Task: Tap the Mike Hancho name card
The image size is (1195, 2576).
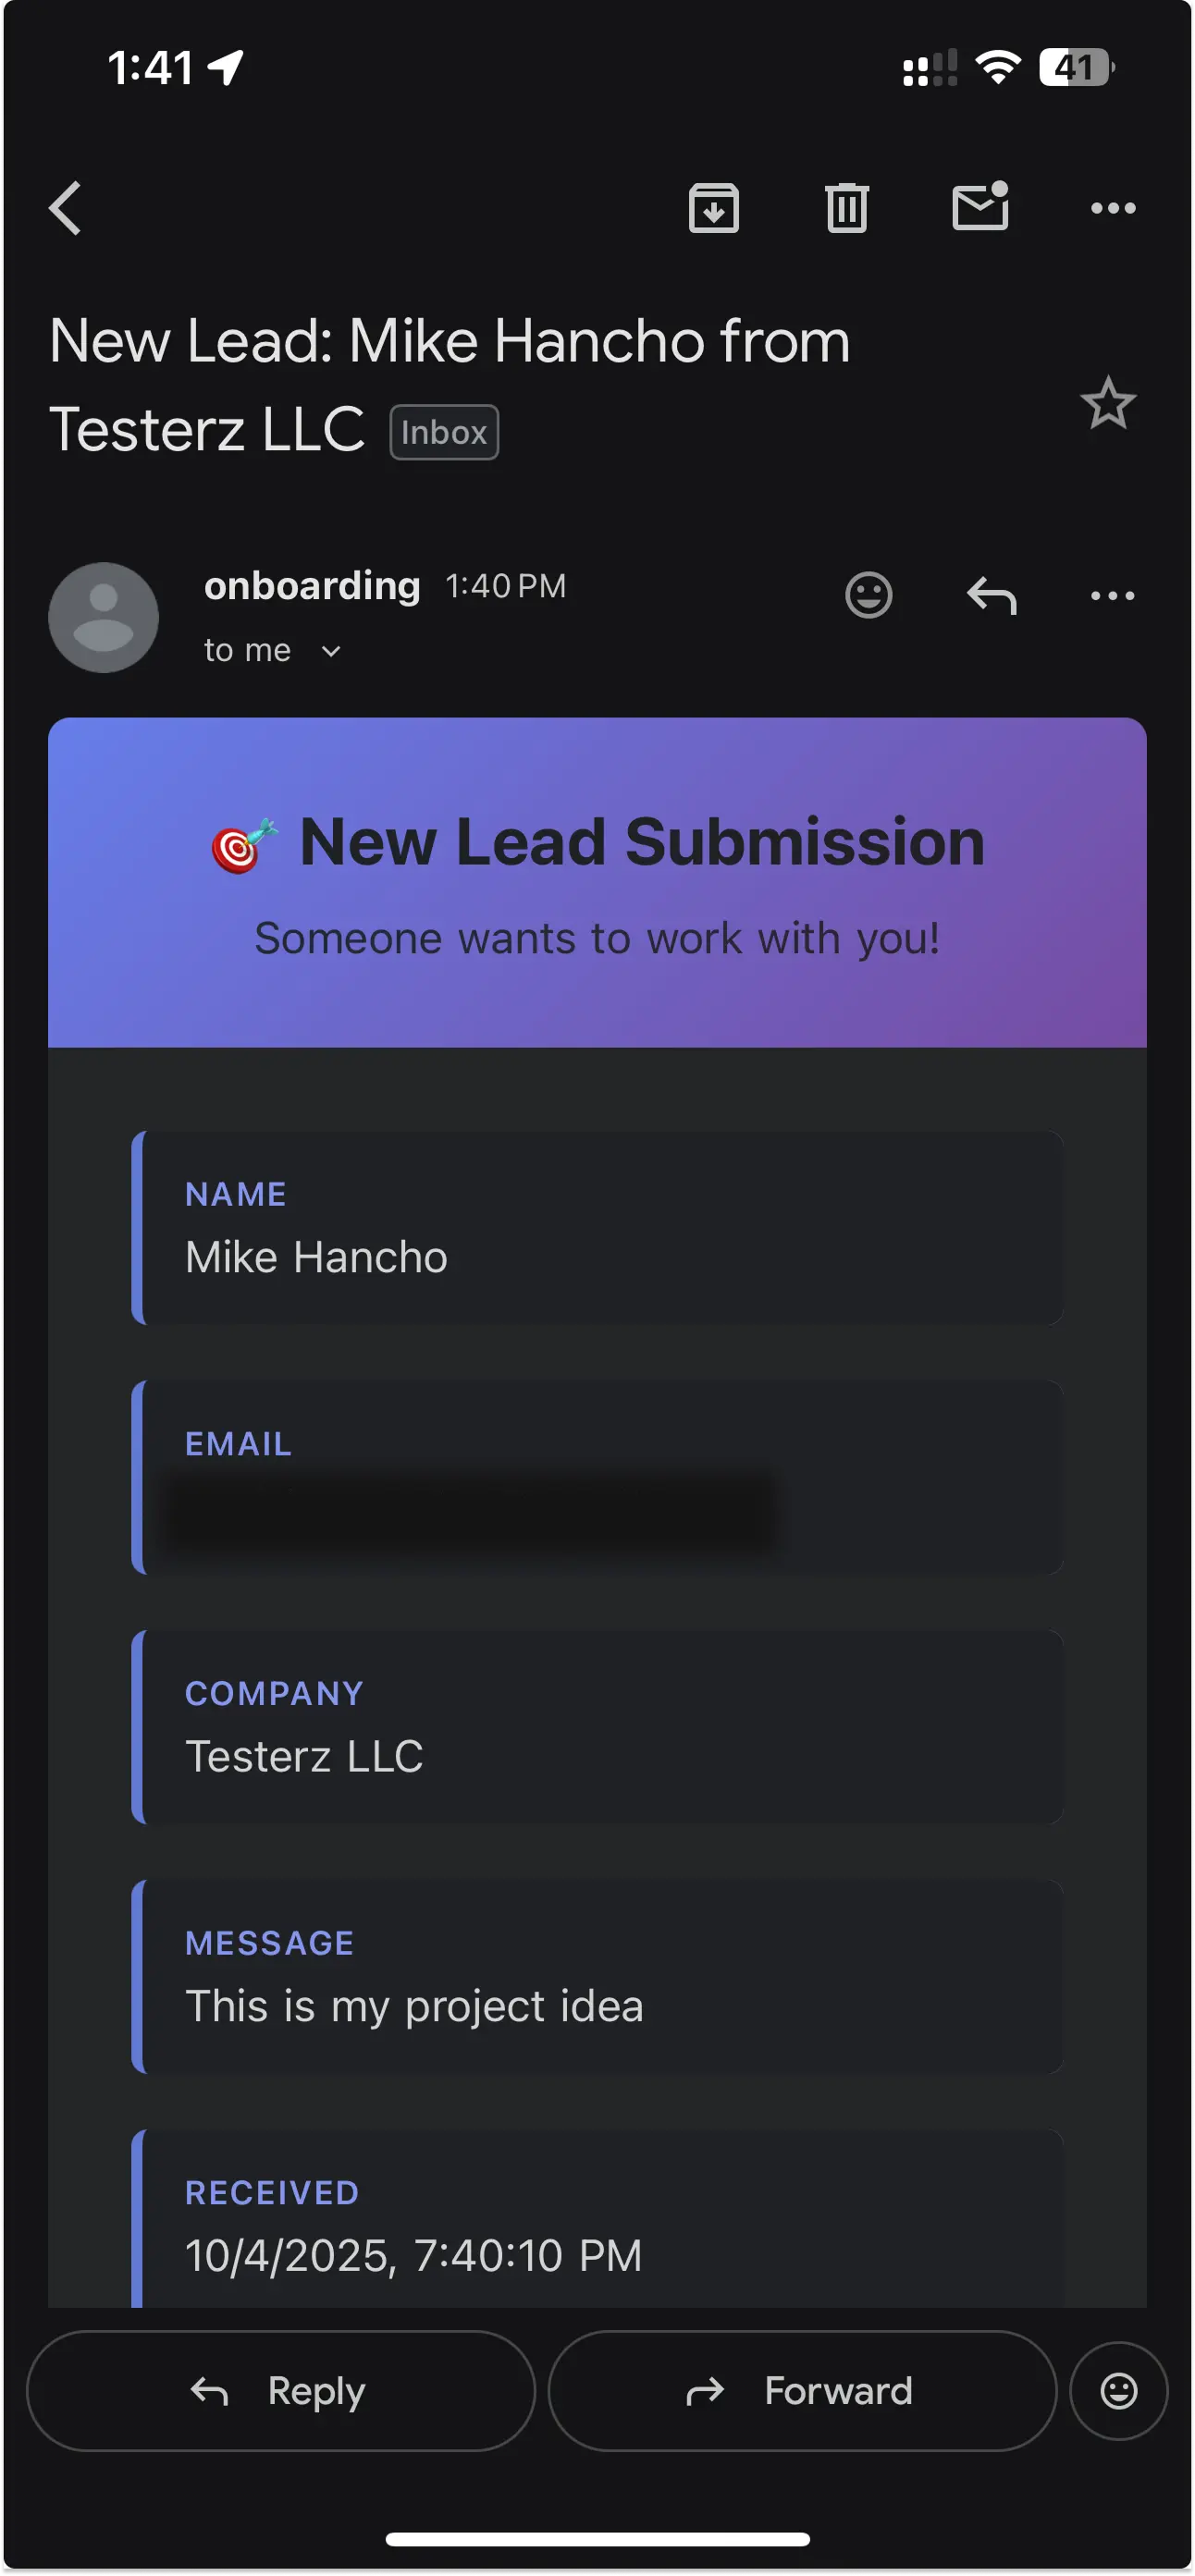Action: pyautogui.click(x=597, y=1228)
